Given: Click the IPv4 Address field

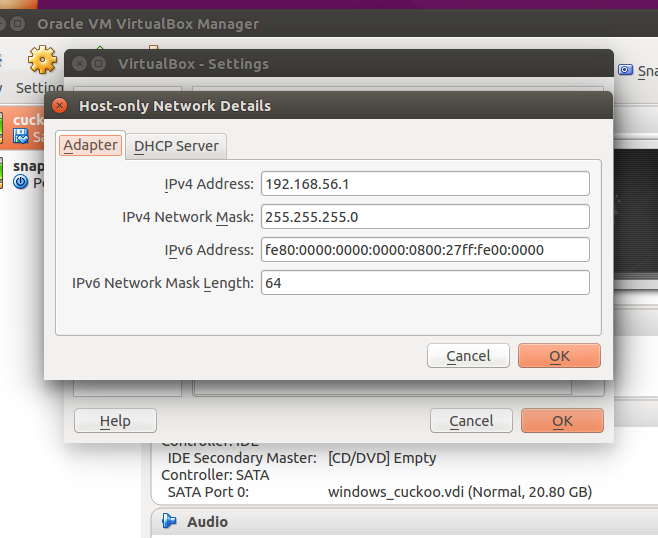Looking at the screenshot, I should click(425, 184).
